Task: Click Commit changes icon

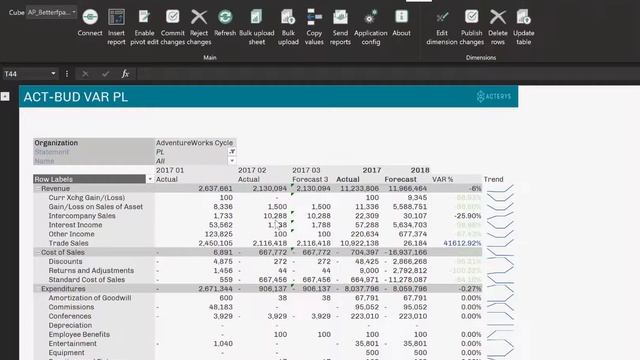Action: (173, 17)
